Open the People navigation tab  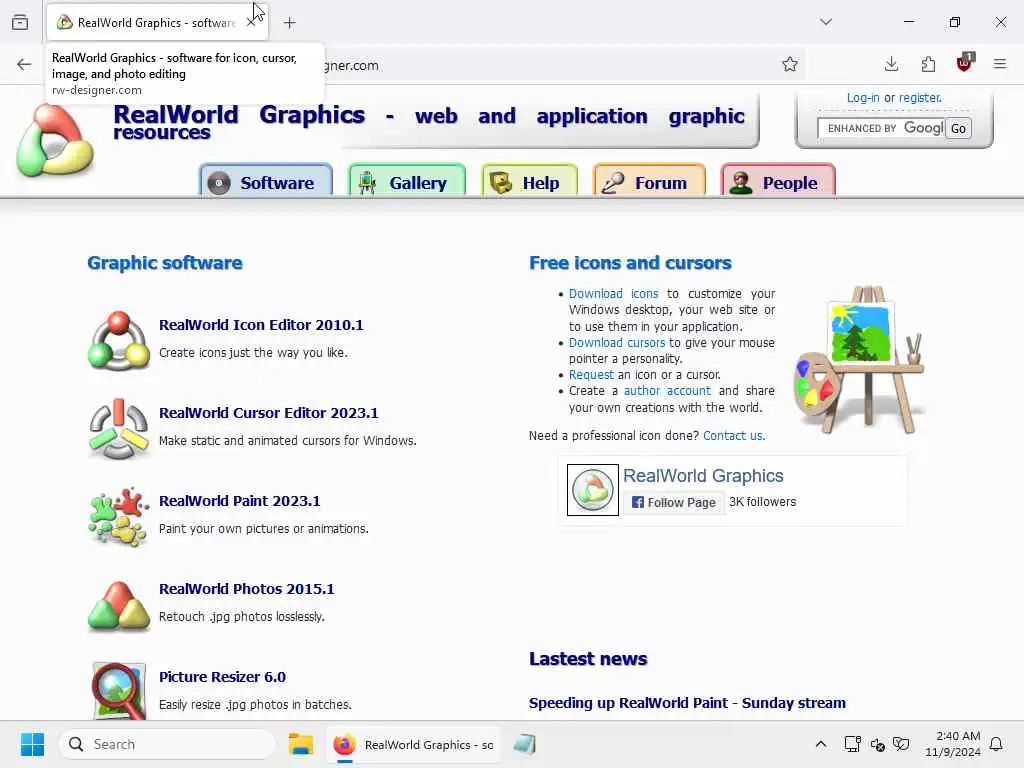[778, 180]
